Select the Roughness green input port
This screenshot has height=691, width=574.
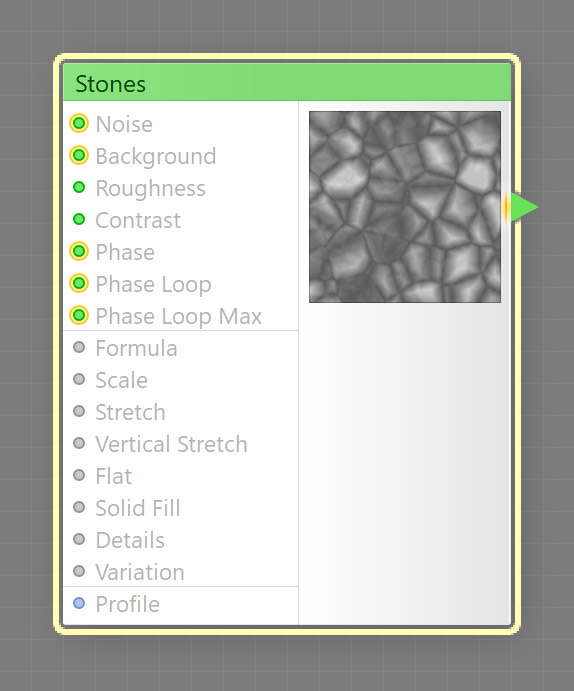pyautogui.click(x=79, y=187)
